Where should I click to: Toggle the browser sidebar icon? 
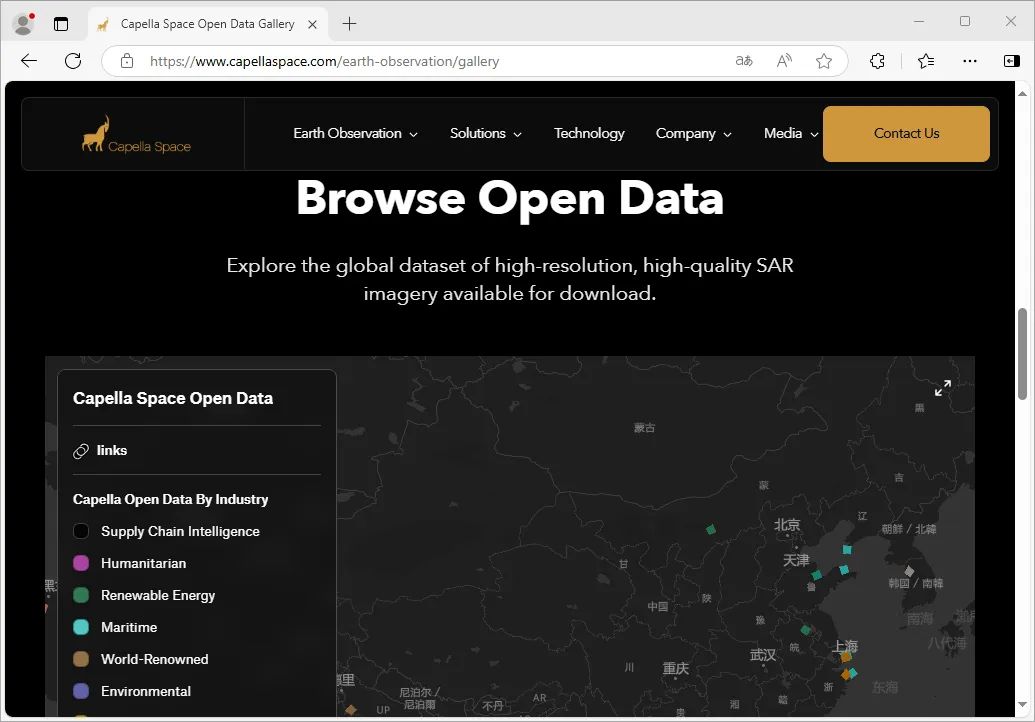[1011, 61]
